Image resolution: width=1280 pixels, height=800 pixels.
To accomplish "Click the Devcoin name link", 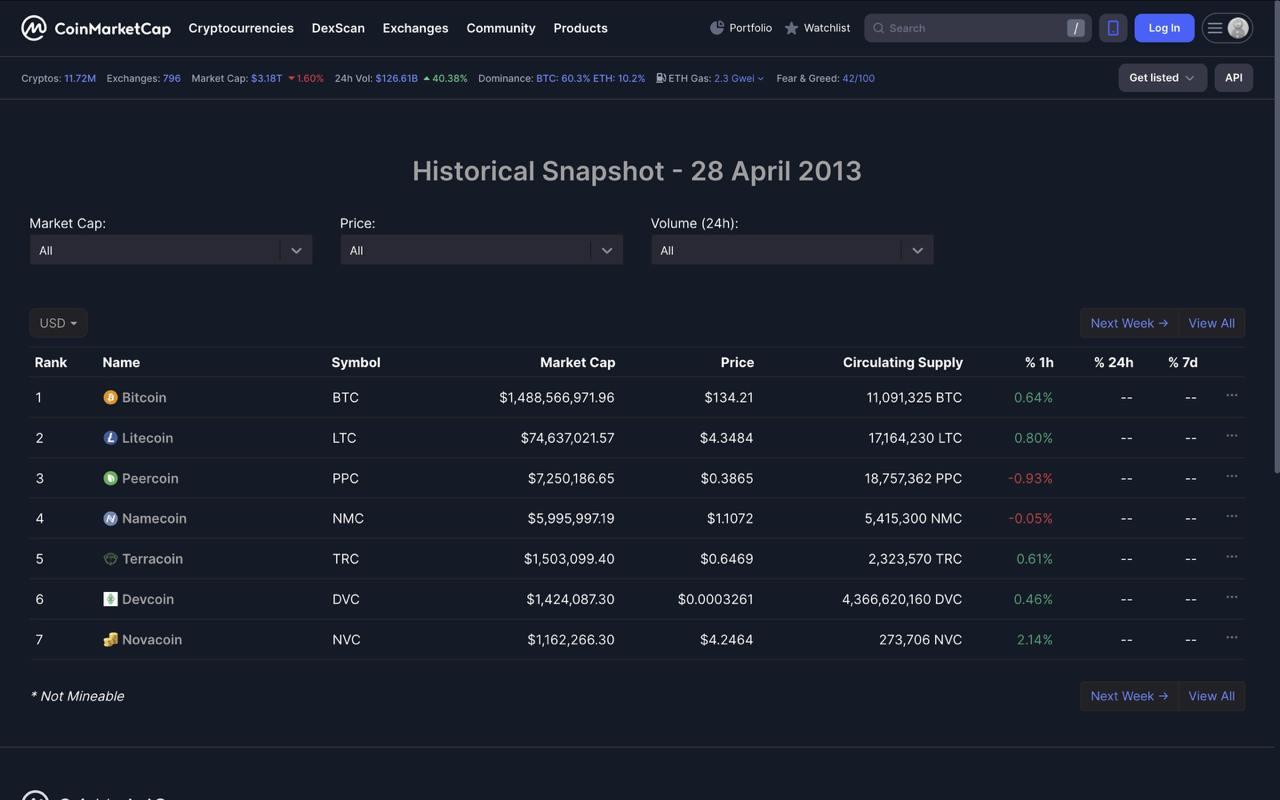I will pos(148,599).
